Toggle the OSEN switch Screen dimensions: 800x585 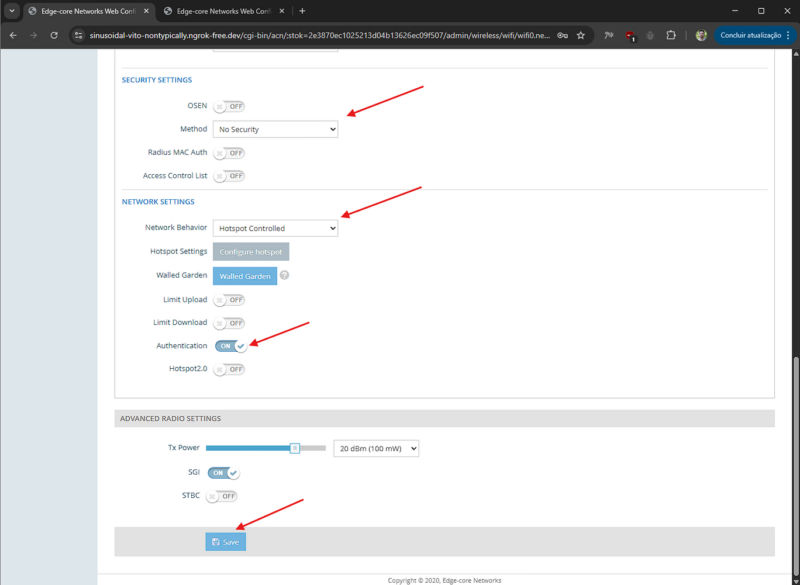point(229,106)
